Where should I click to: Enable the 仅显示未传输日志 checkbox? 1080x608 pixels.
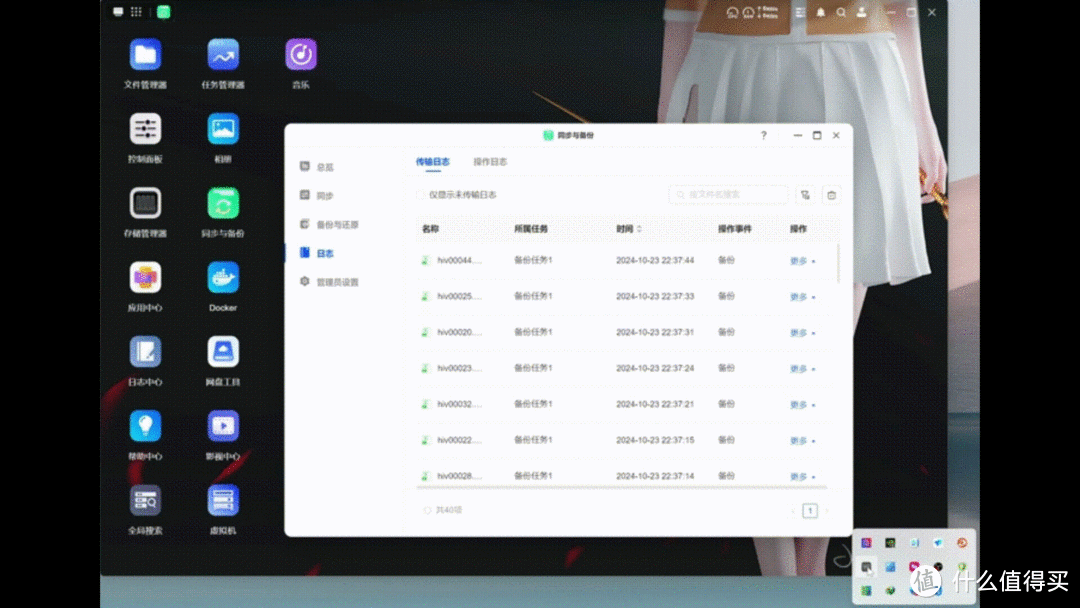point(421,195)
